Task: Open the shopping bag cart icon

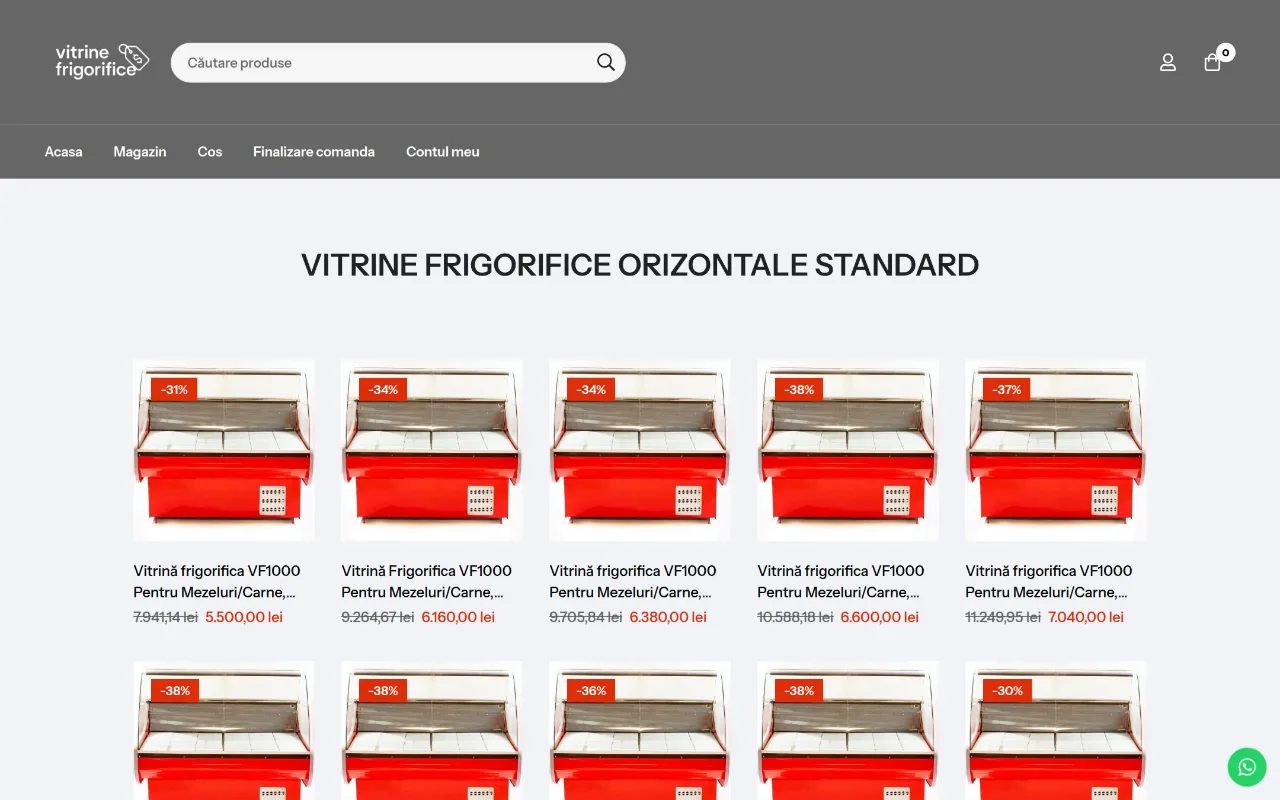Action: [x=1212, y=62]
